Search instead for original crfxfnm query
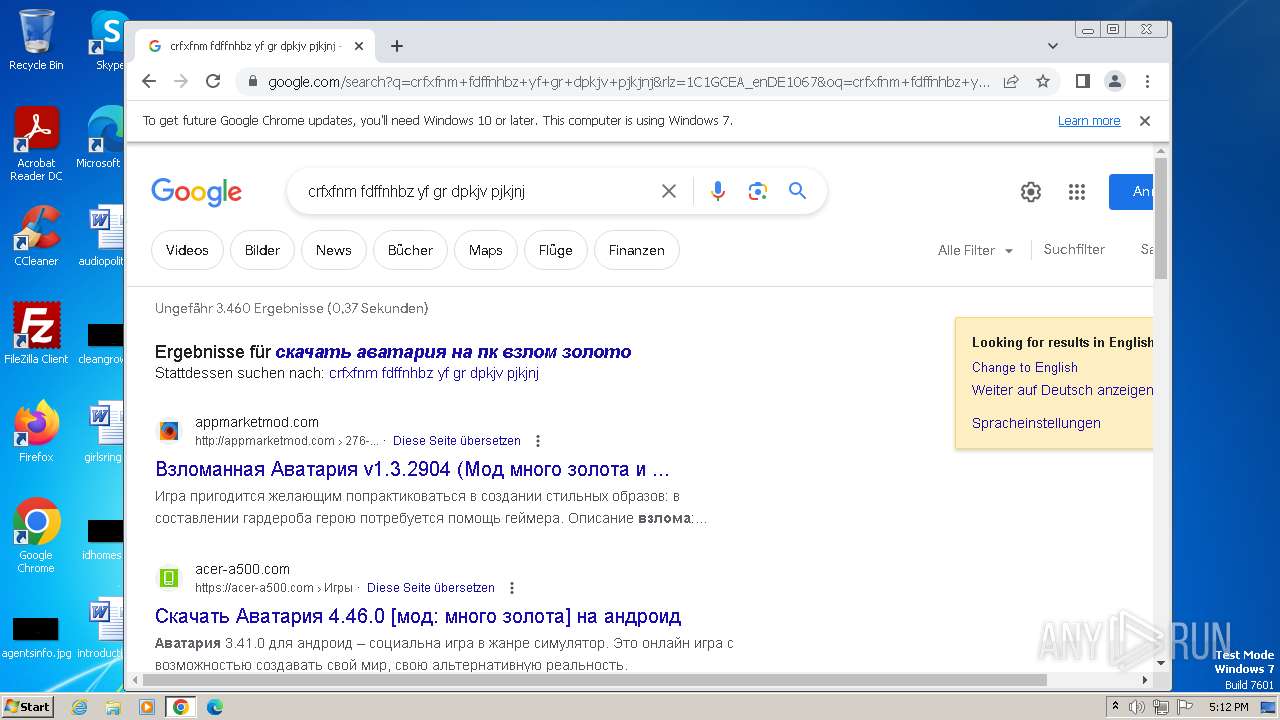Viewport: 1280px width, 720px height. pos(434,373)
